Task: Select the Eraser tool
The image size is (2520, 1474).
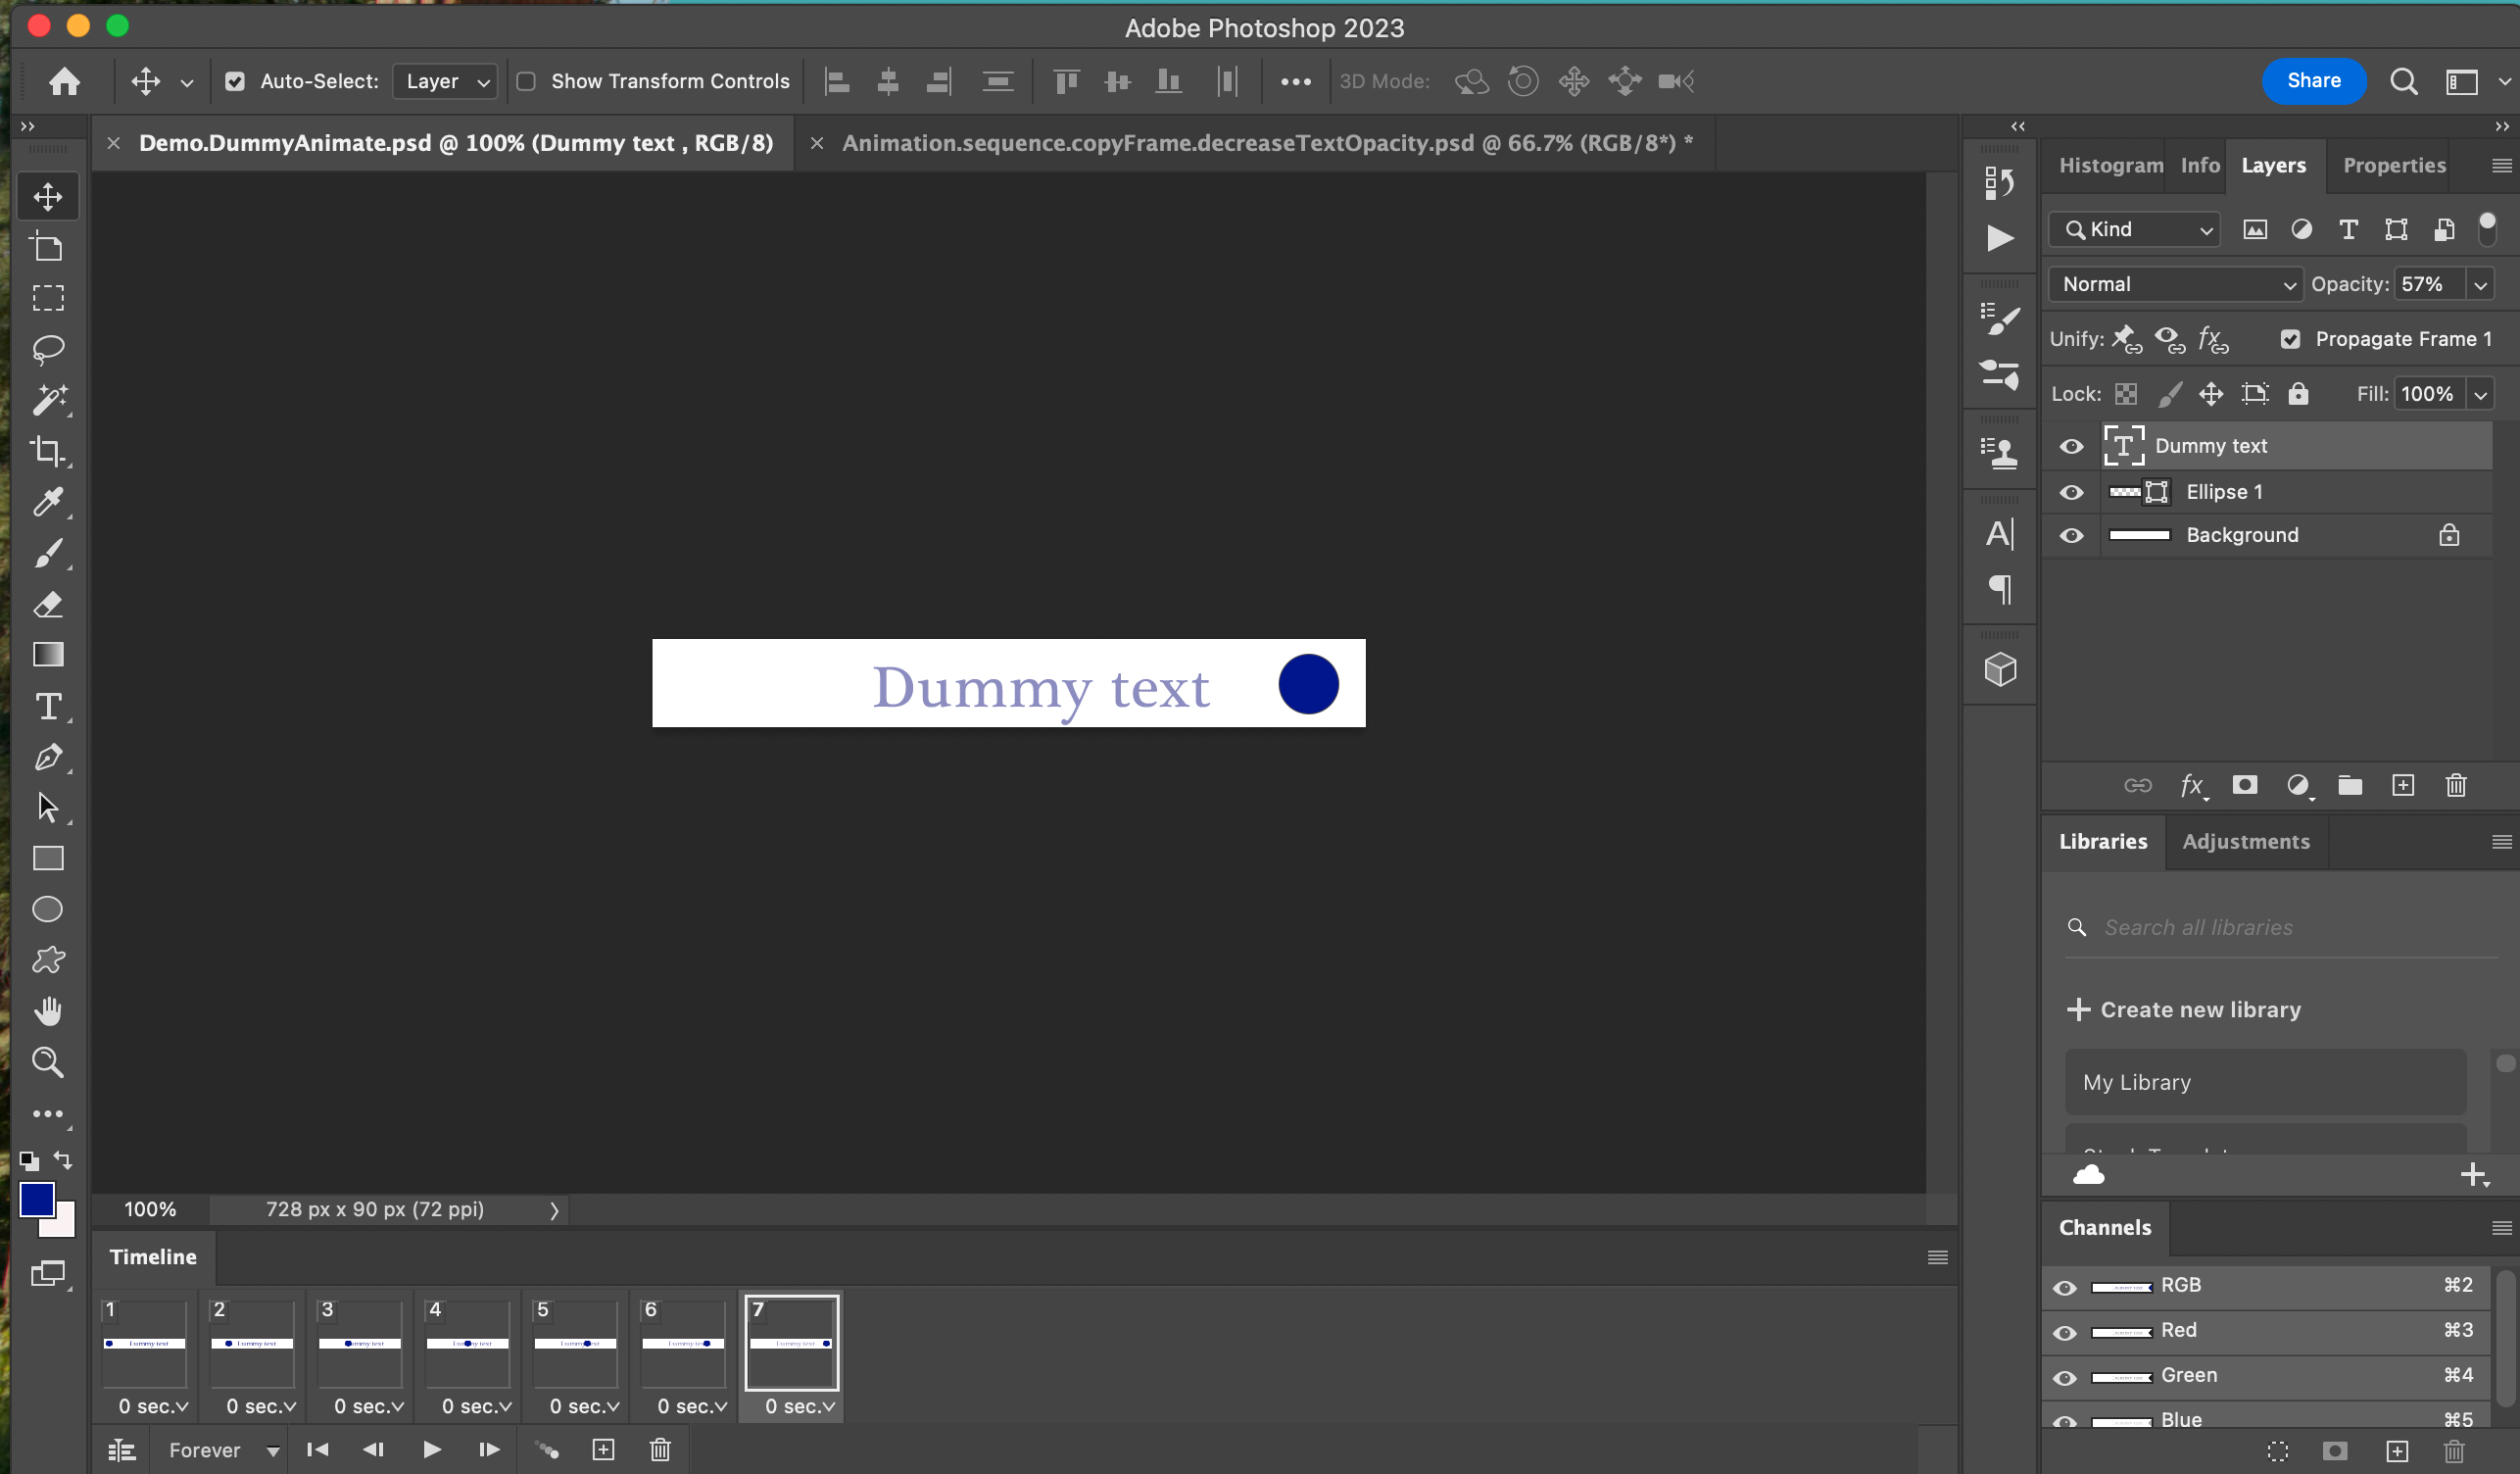Action: tap(48, 604)
